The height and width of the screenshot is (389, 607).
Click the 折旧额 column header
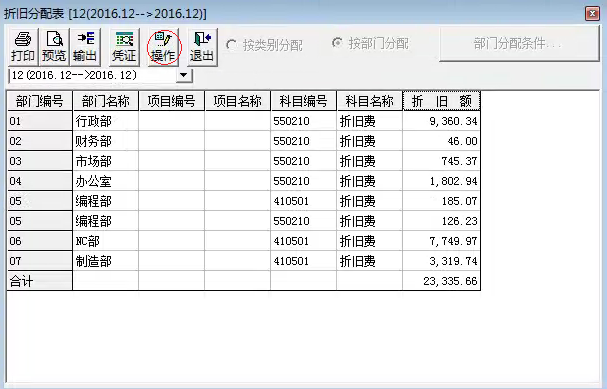442,101
